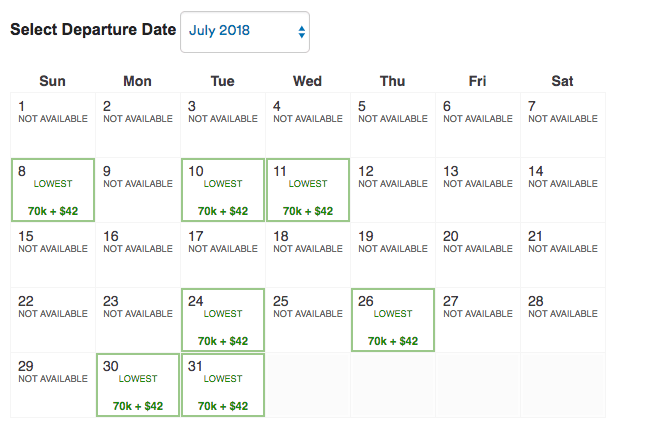This screenshot has height=436, width=659.
Task: Pick July 11 lowest fare cell
Action: pyautogui.click(x=308, y=190)
